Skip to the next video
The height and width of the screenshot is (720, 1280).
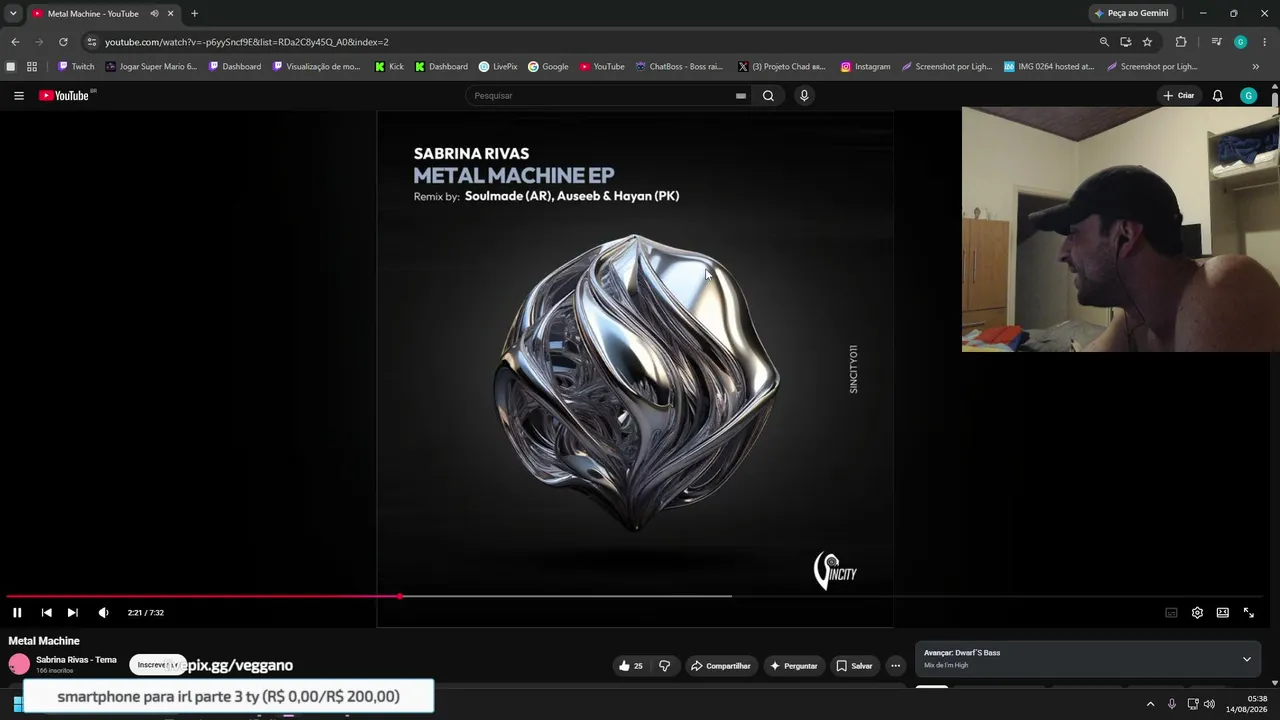pyautogui.click(x=72, y=613)
